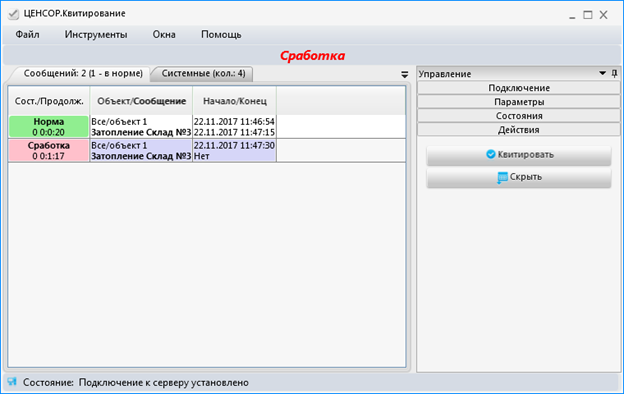Image resolution: width=624 pixels, height=394 pixels.
Task: Click Все/объект 1 in the Норма row
Action: (119, 122)
